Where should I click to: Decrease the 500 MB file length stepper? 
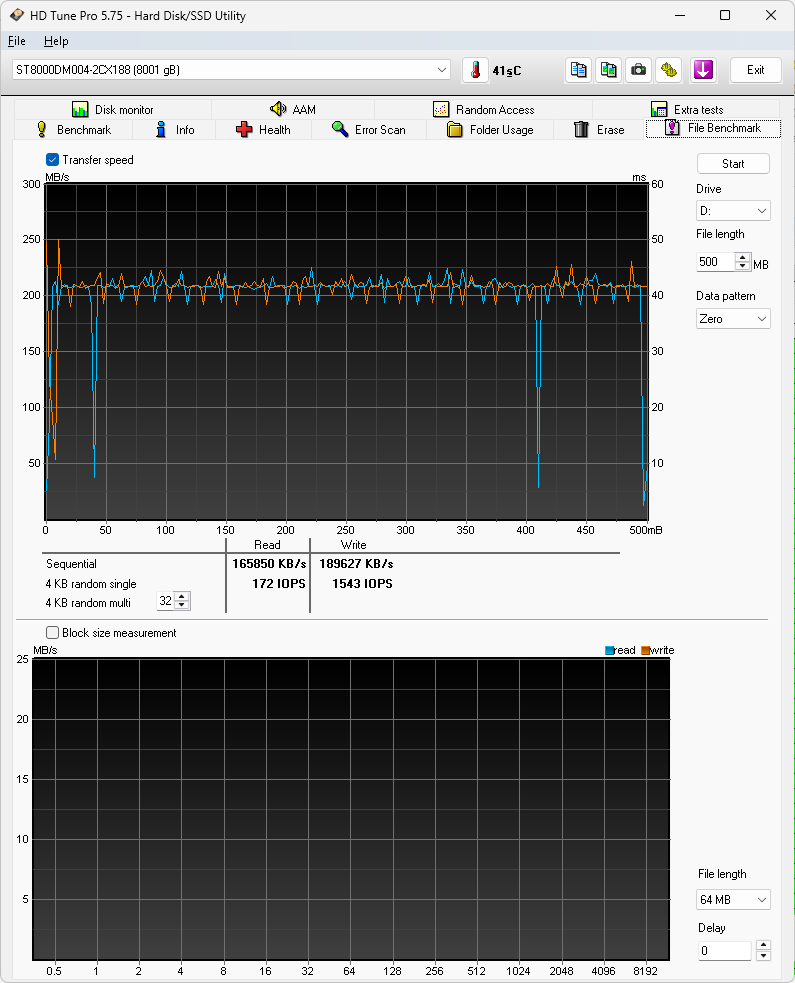[742, 266]
